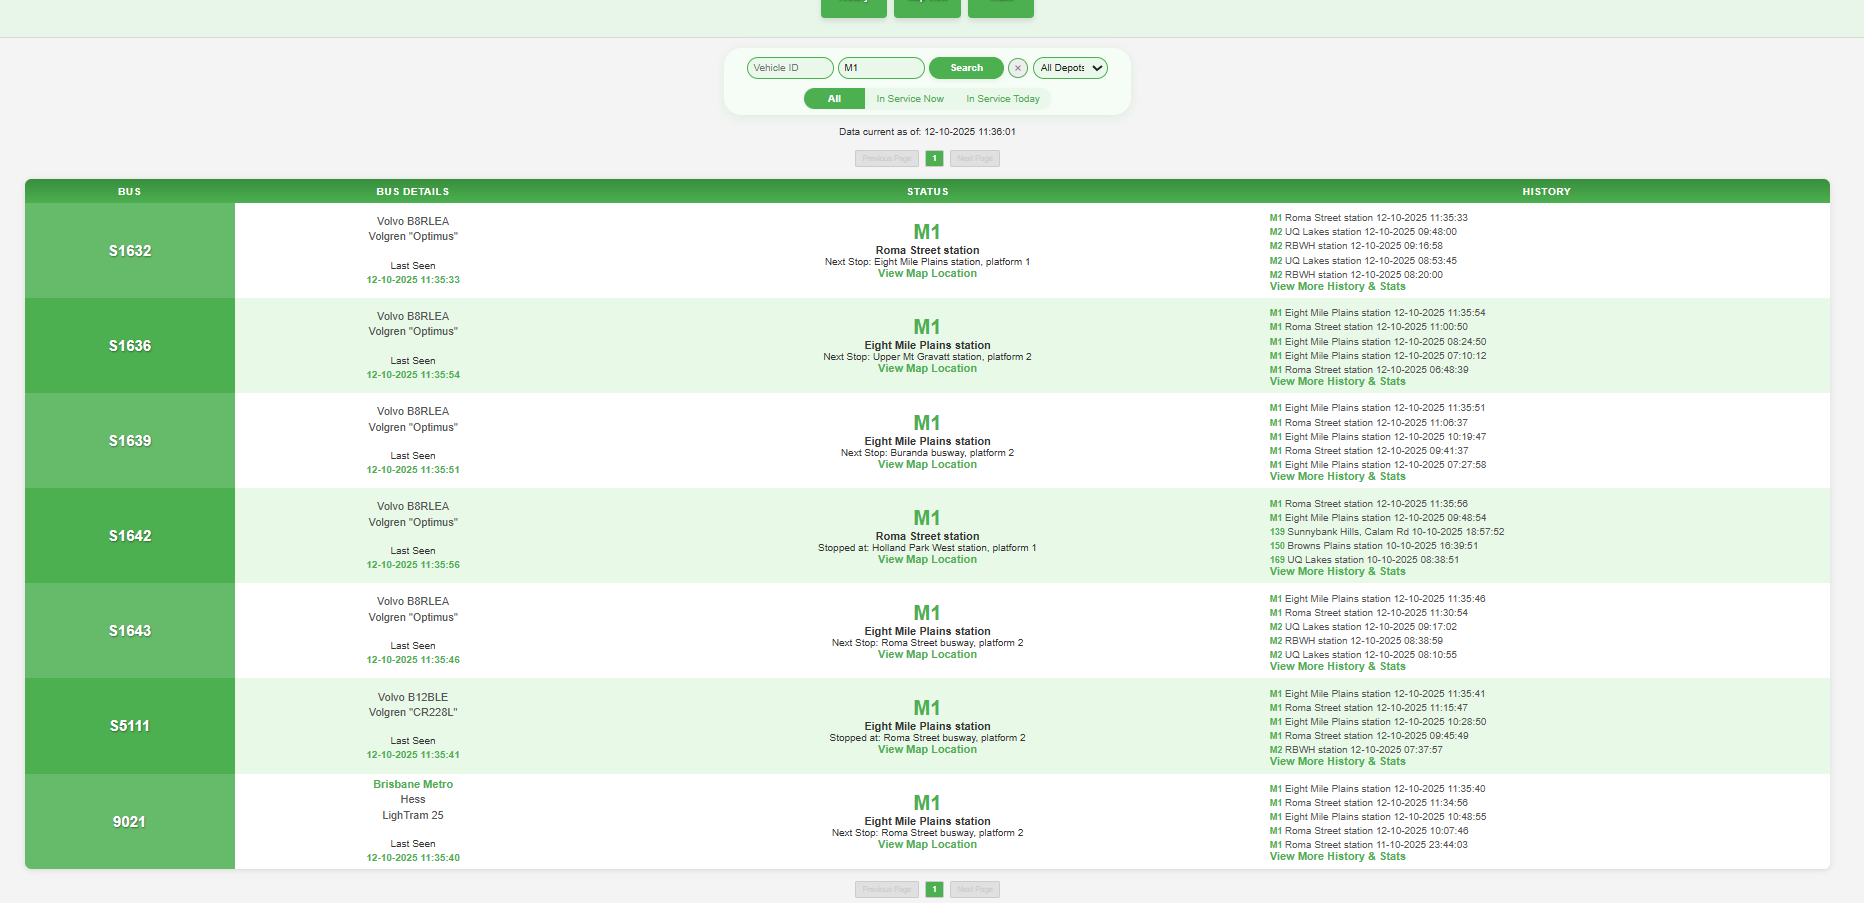This screenshot has width=1864, height=903.
Task: View More History & Stats for 9021
Action: click(1337, 857)
